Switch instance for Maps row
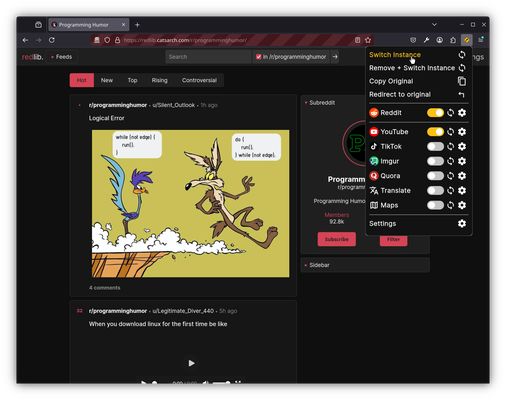Screen dimensions: 506x400 tap(450, 205)
